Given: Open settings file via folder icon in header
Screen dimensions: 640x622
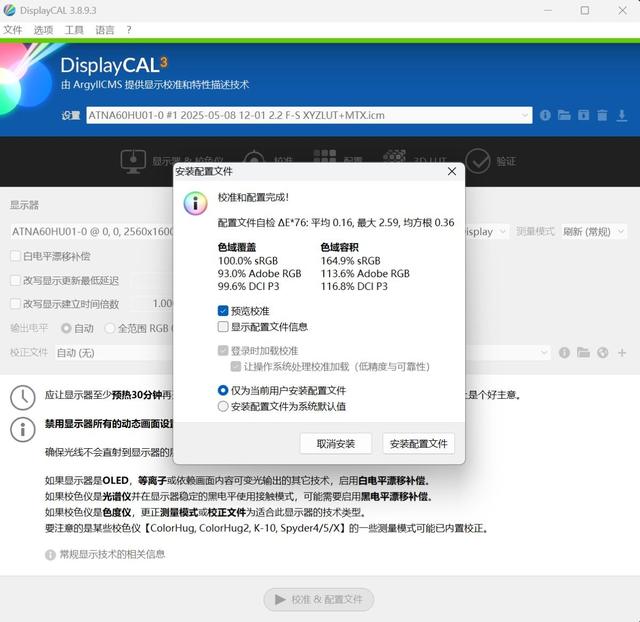Looking at the screenshot, I should (564, 115).
